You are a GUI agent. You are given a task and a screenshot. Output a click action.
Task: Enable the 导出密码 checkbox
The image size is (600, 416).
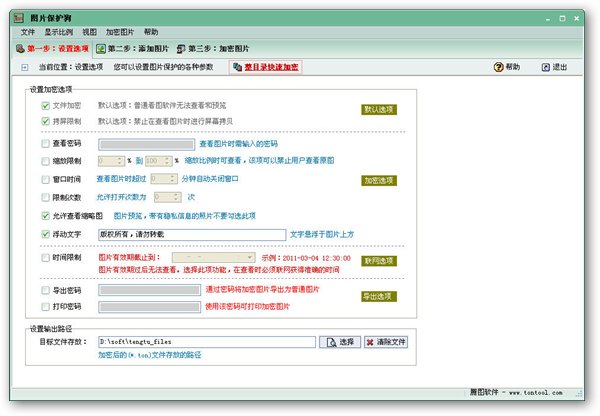46,290
